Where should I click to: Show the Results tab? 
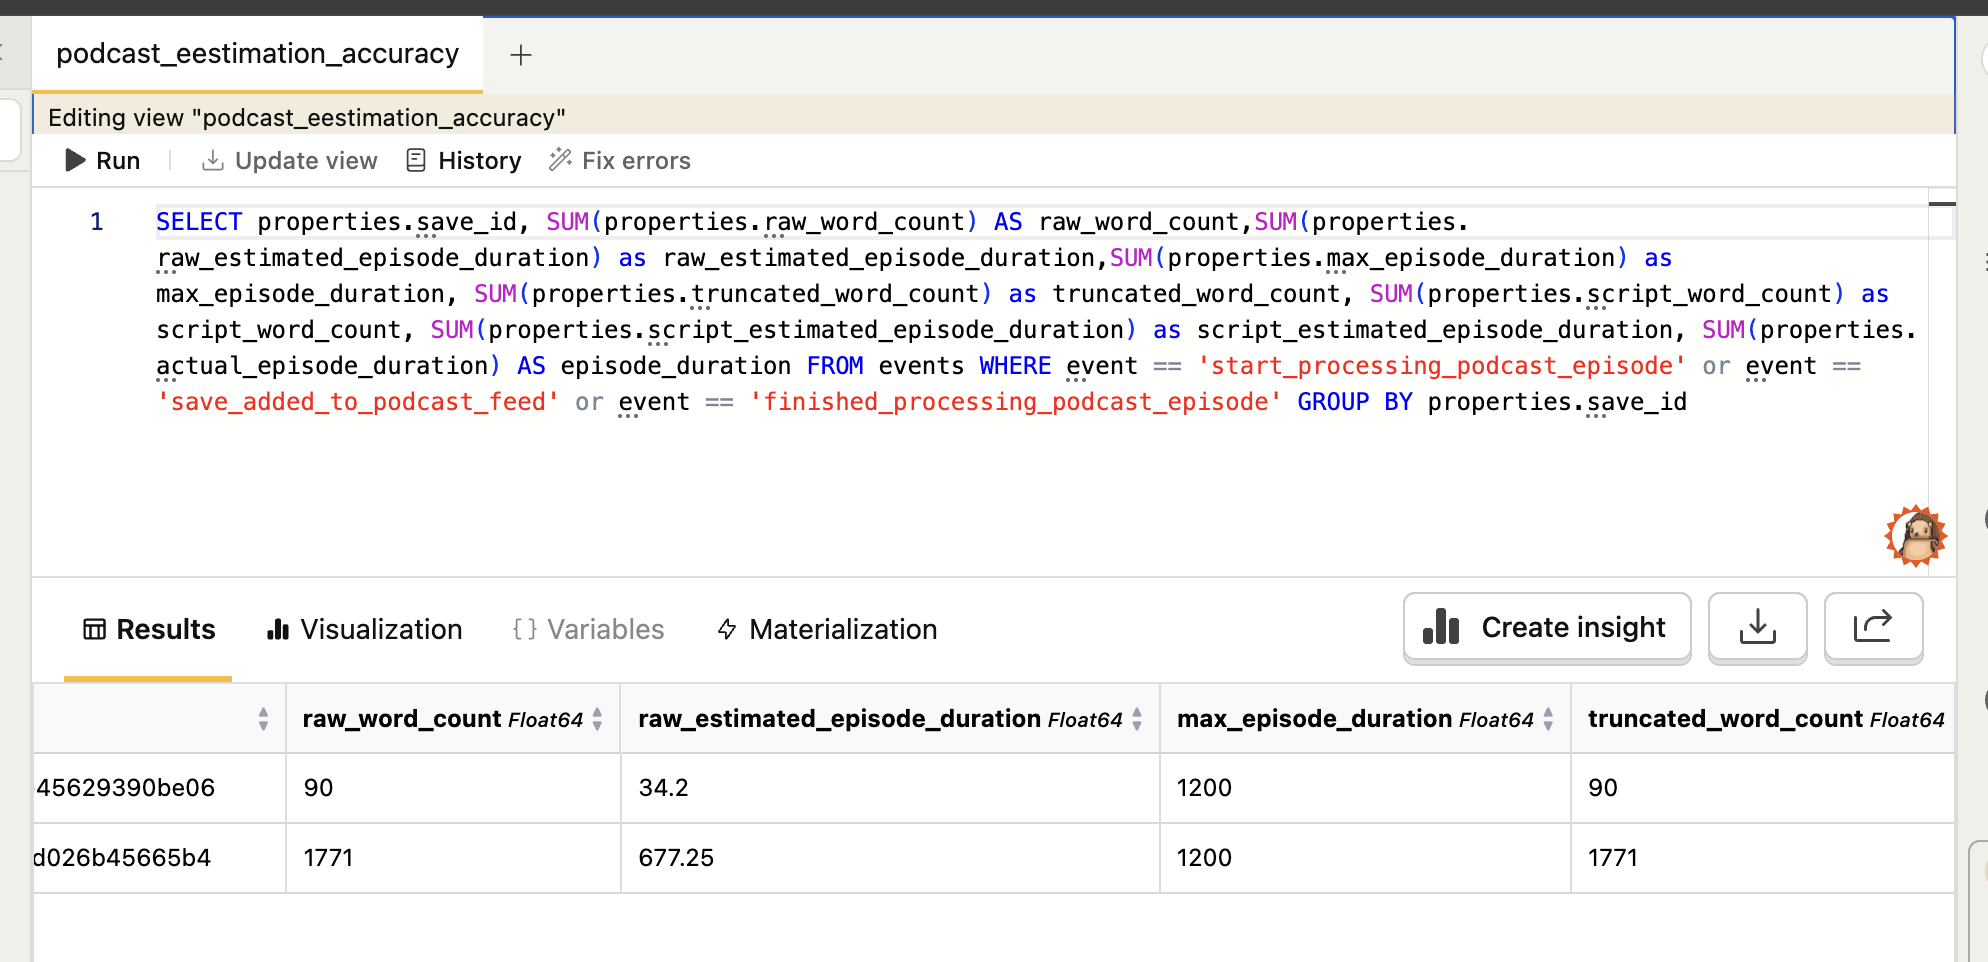pyautogui.click(x=149, y=629)
